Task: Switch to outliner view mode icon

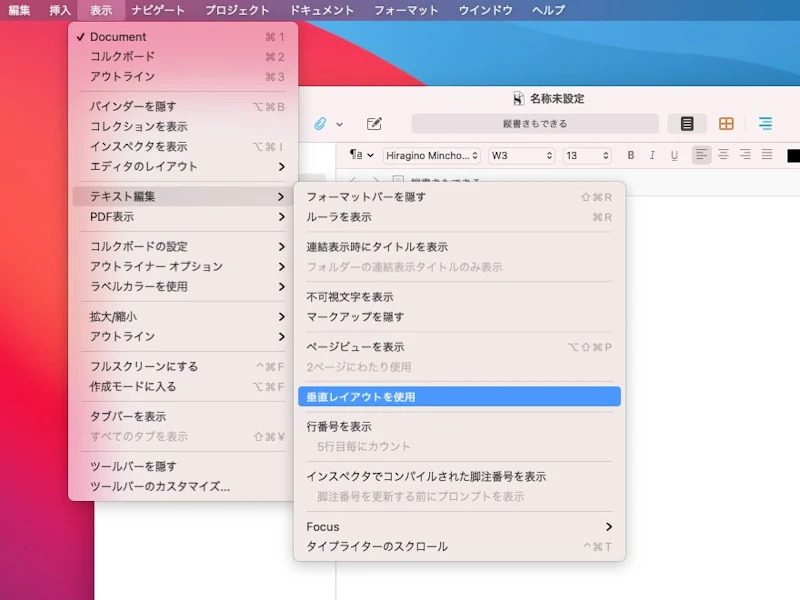Action: click(x=765, y=123)
